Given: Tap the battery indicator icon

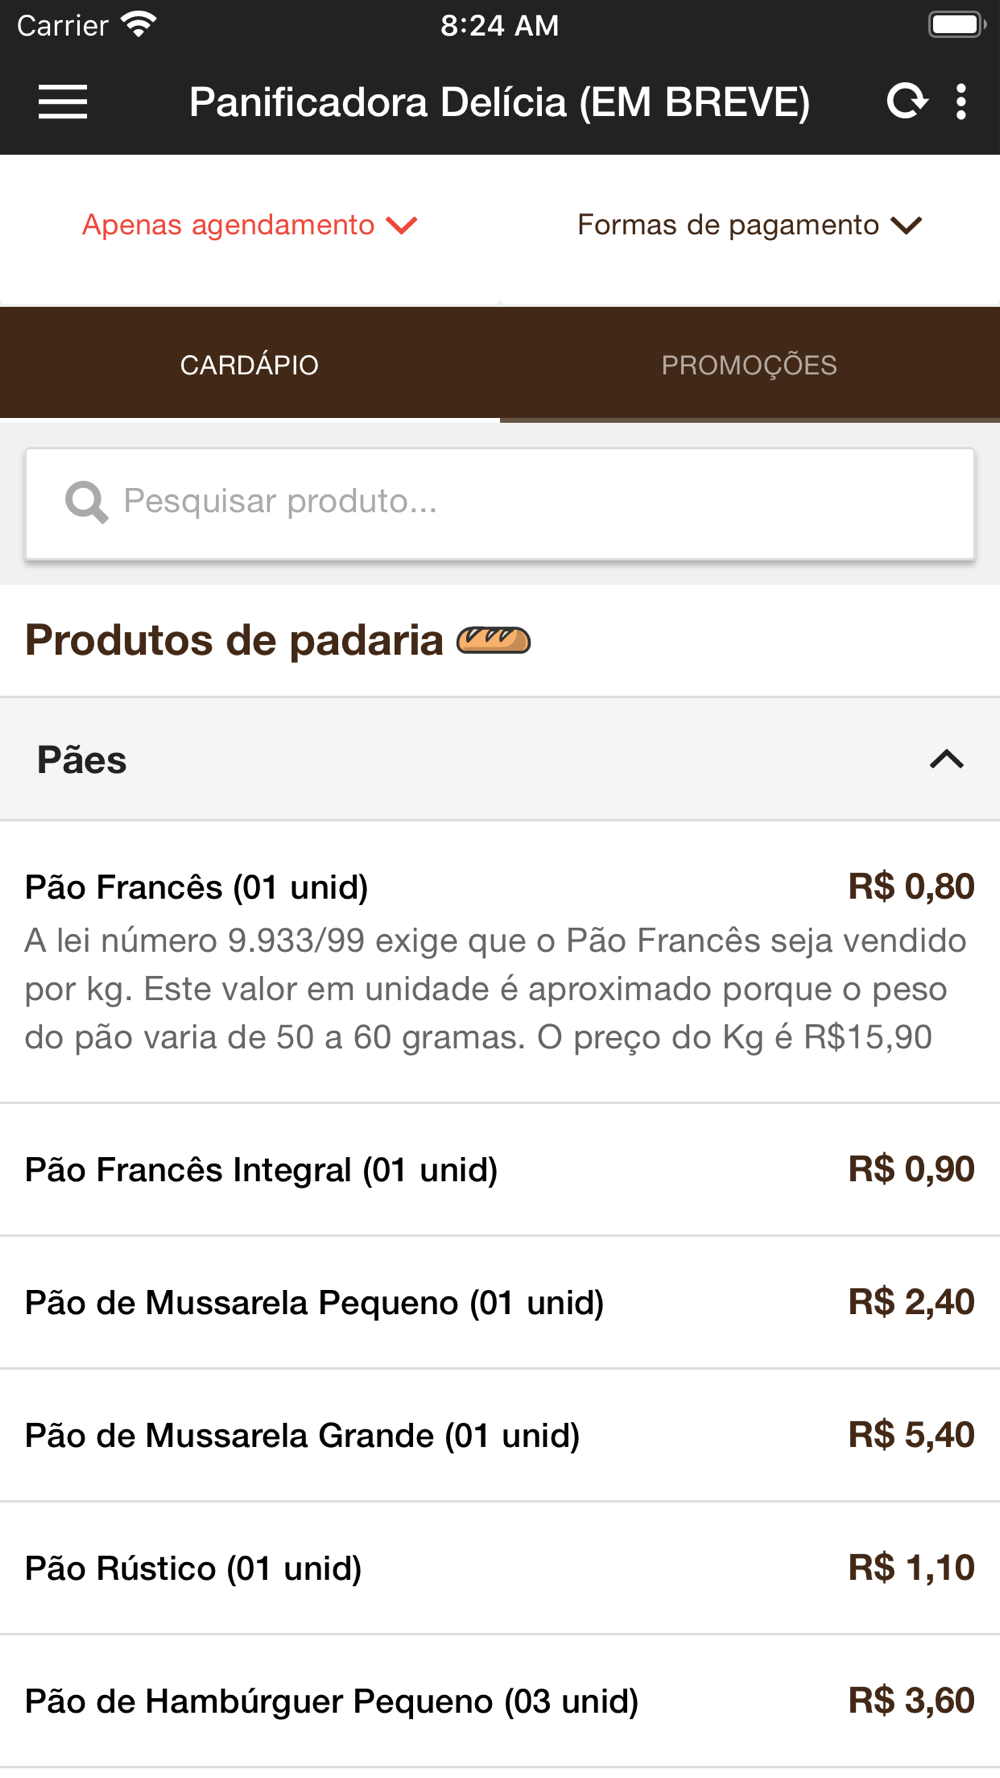Looking at the screenshot, I should click(957, 24).
